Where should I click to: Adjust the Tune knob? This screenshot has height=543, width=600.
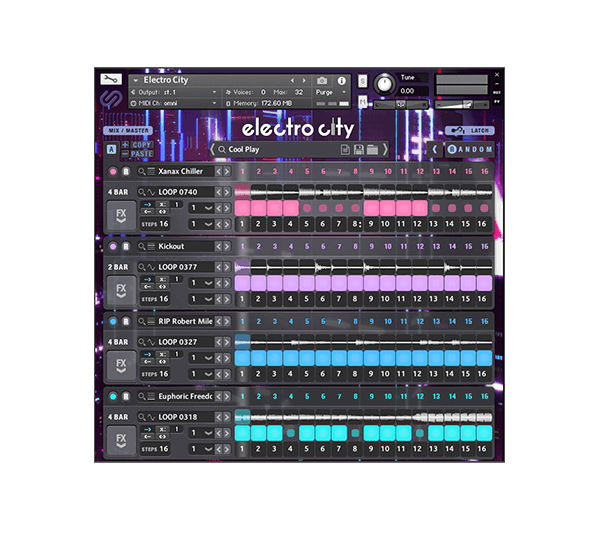pos(384,84)
